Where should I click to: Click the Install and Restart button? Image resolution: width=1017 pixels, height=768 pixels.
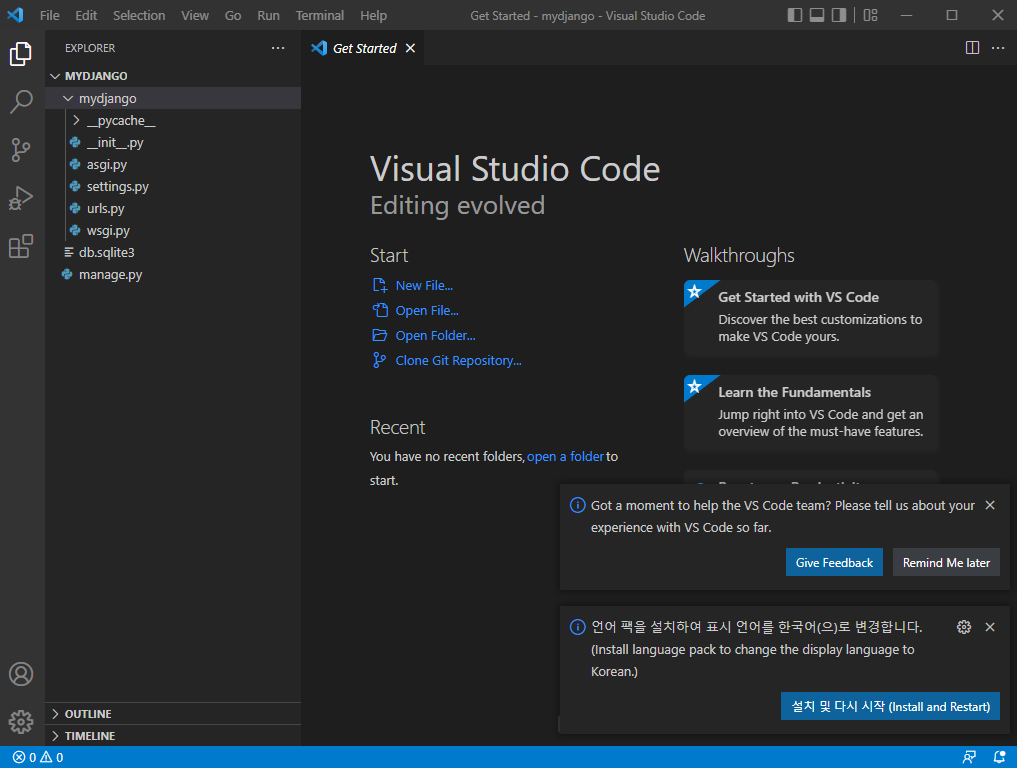pos(890,706)
